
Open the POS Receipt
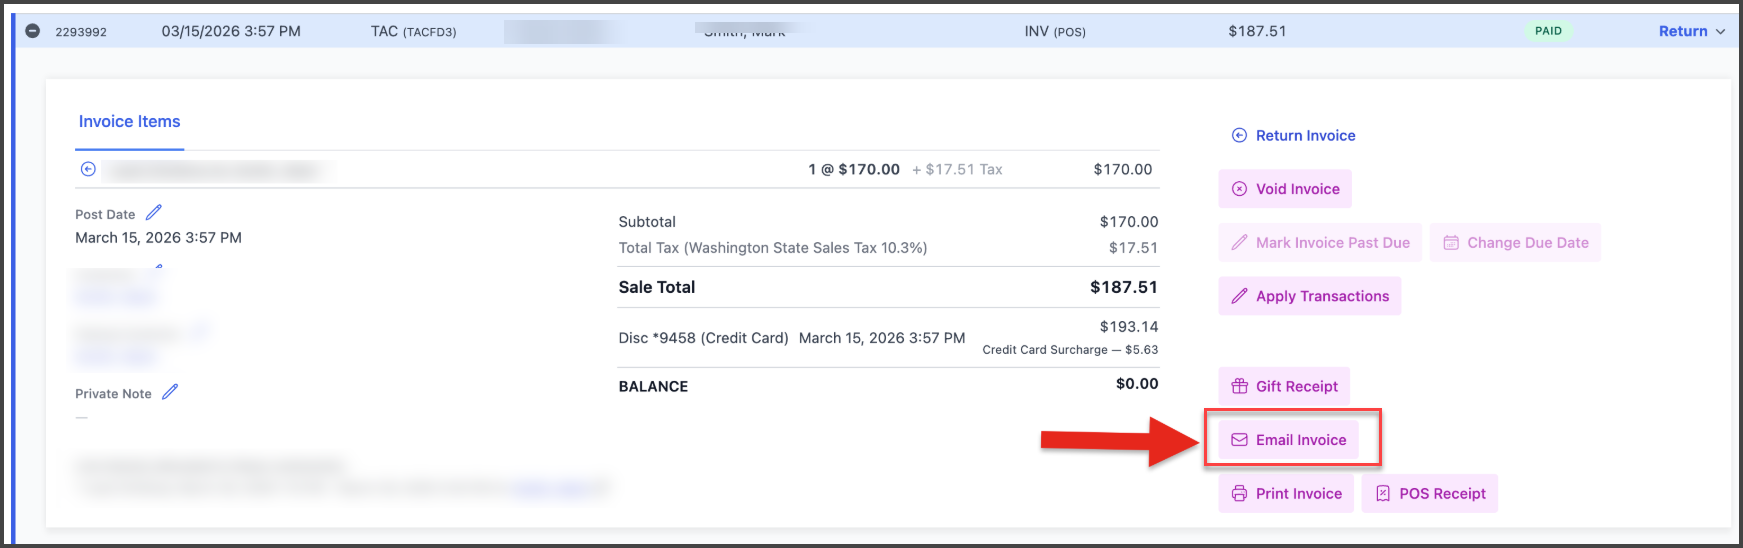(x=1430, y=494)
